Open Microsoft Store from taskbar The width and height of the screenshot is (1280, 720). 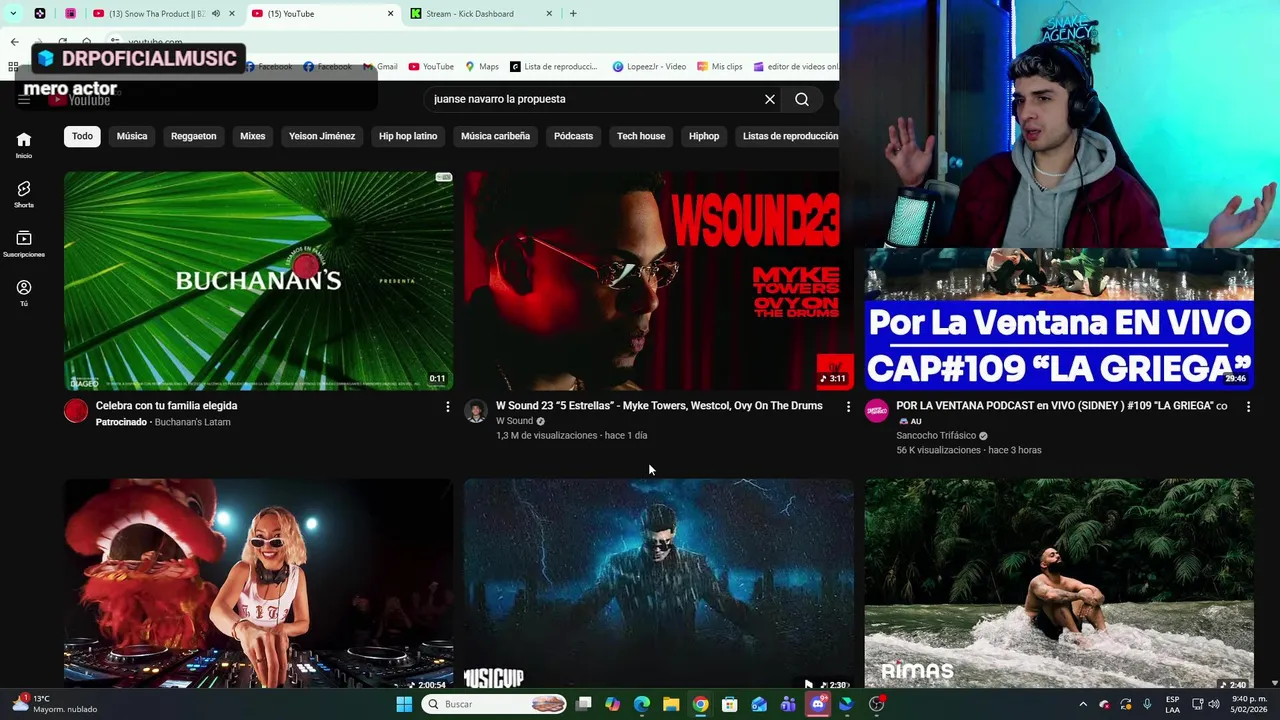pyautogui.click(x=730, y=704)
